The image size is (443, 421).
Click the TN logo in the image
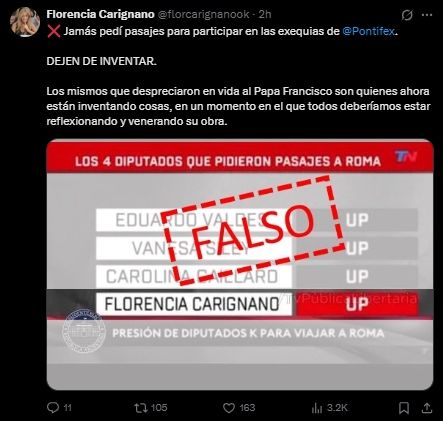click(406, 156)
